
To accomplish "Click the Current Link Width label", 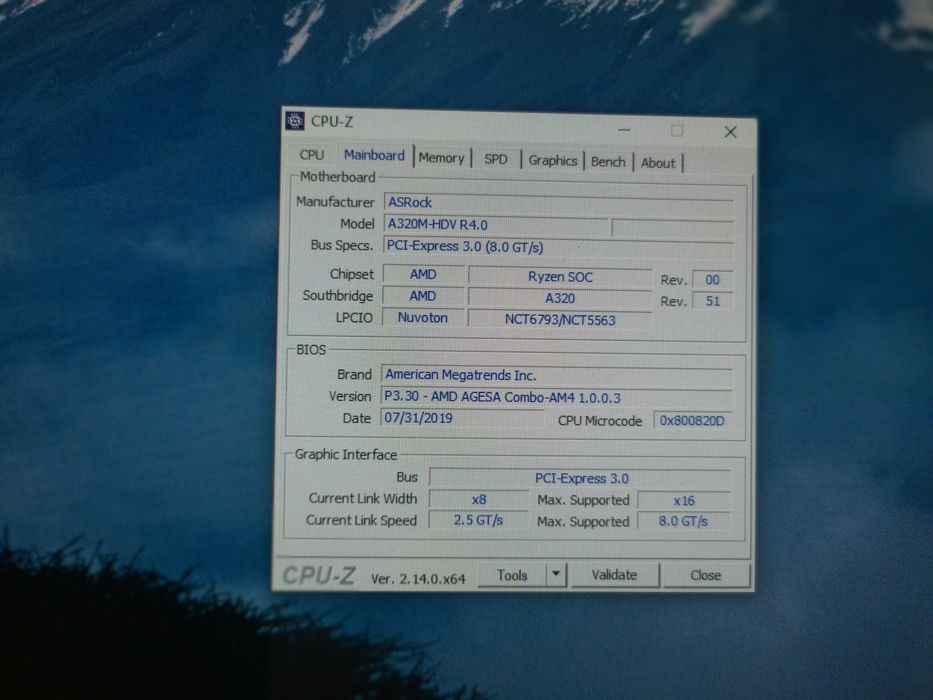I will coord(363,498).
